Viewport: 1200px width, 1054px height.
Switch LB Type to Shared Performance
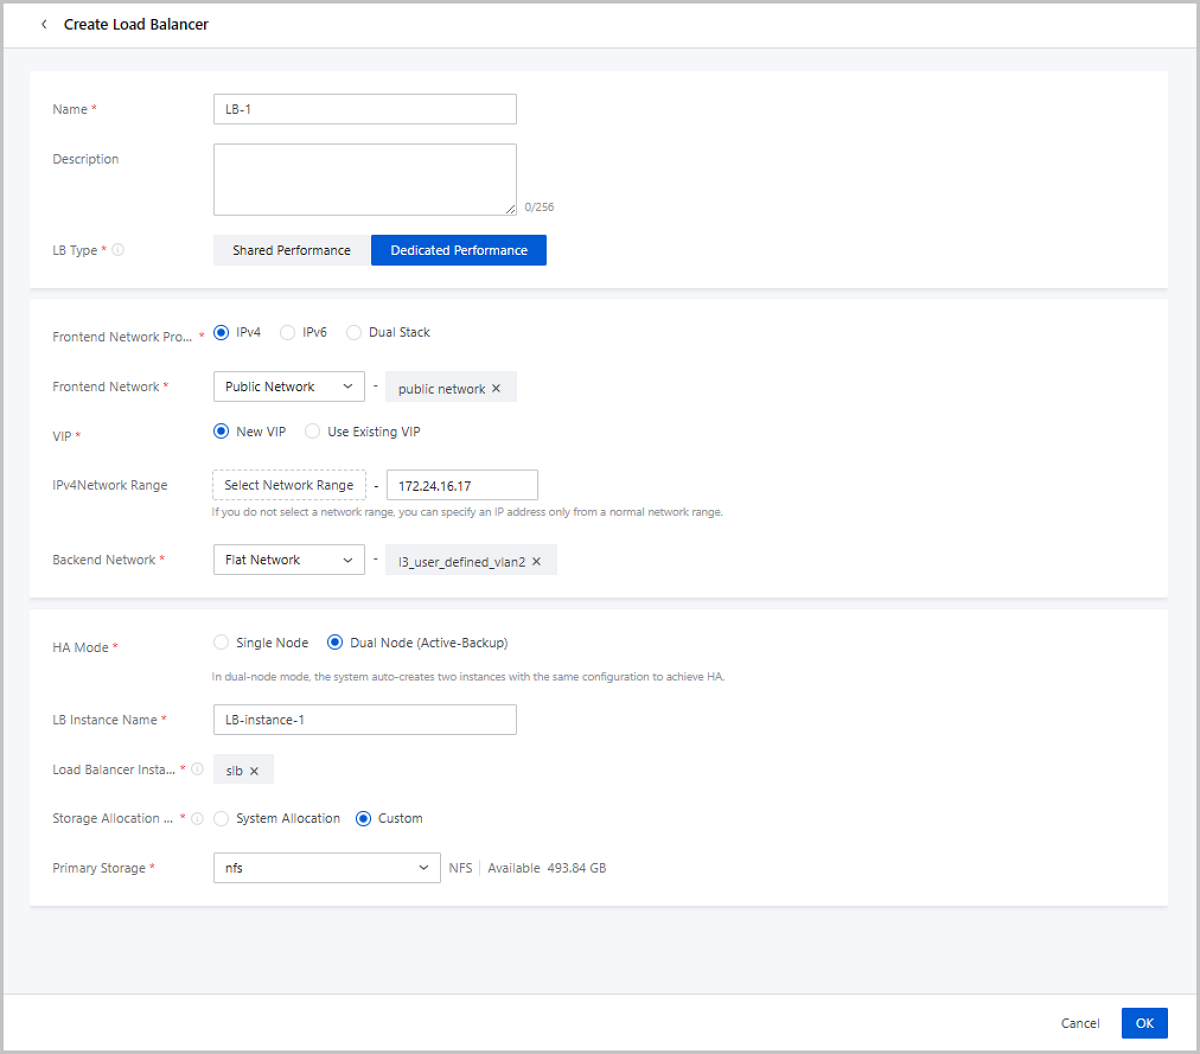coord(291,250)
